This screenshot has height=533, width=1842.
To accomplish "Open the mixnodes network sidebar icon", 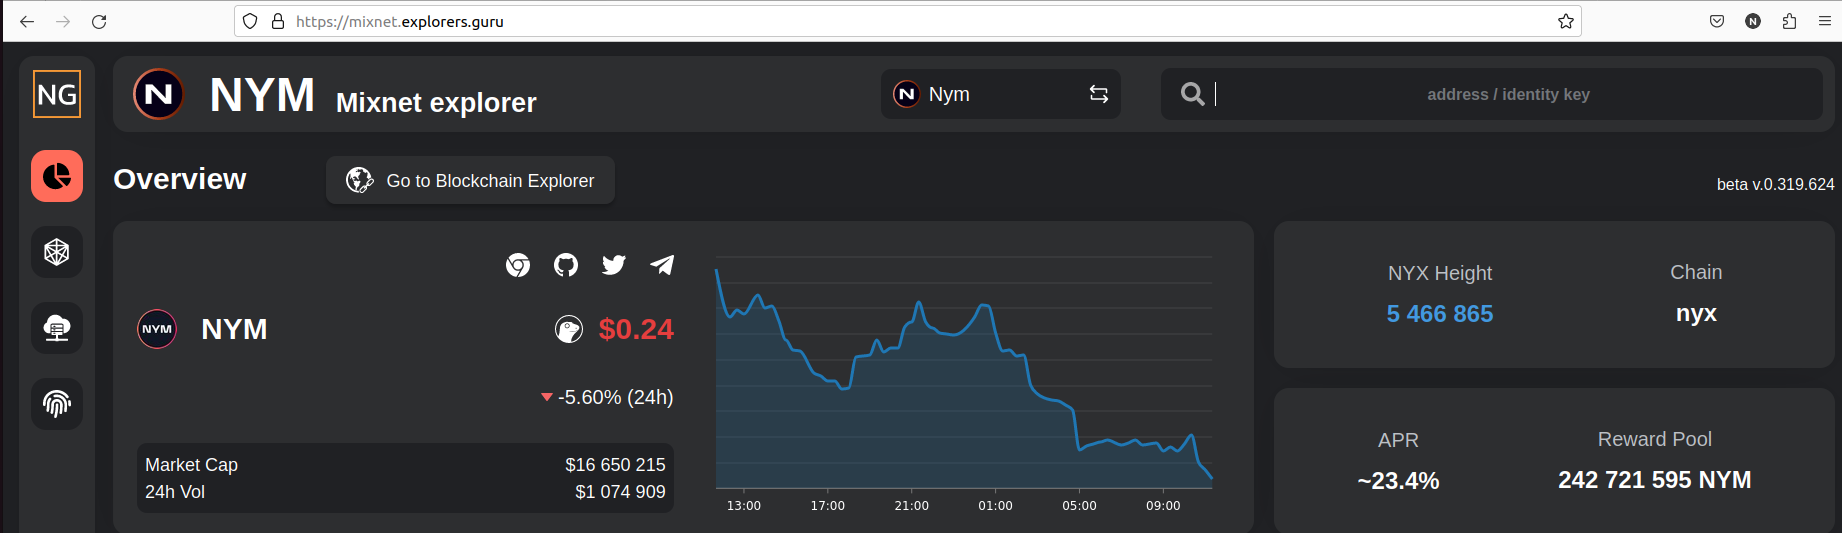I will (x=57, y=252).
